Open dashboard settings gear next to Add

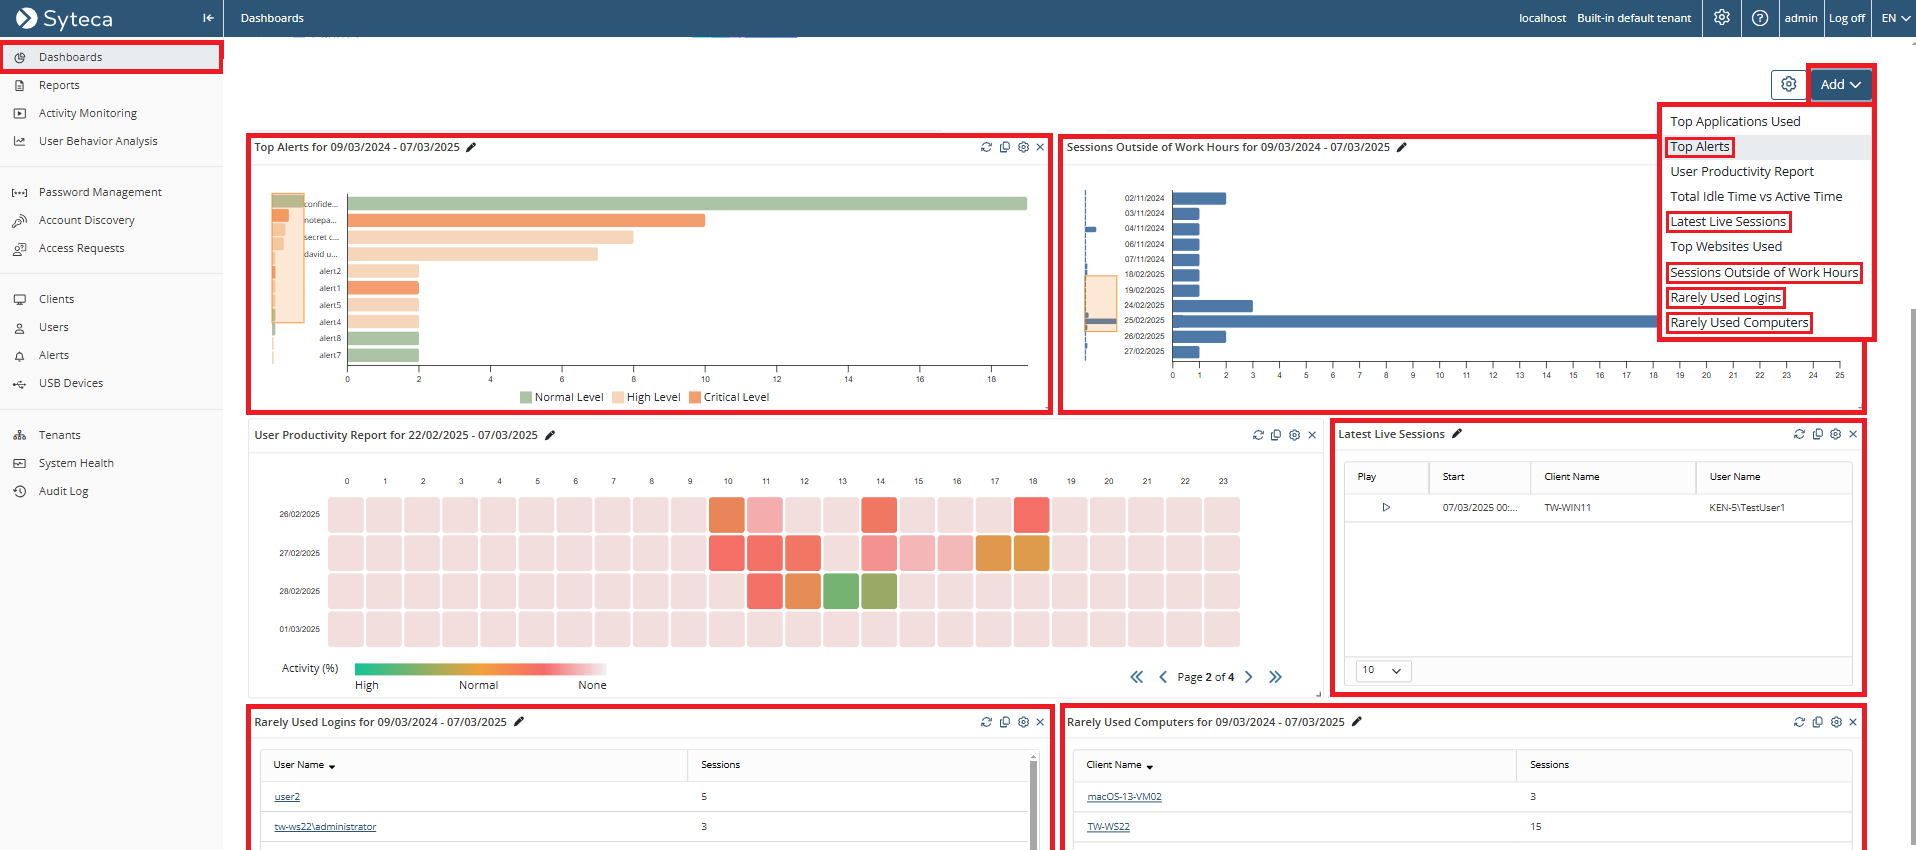1788,85
